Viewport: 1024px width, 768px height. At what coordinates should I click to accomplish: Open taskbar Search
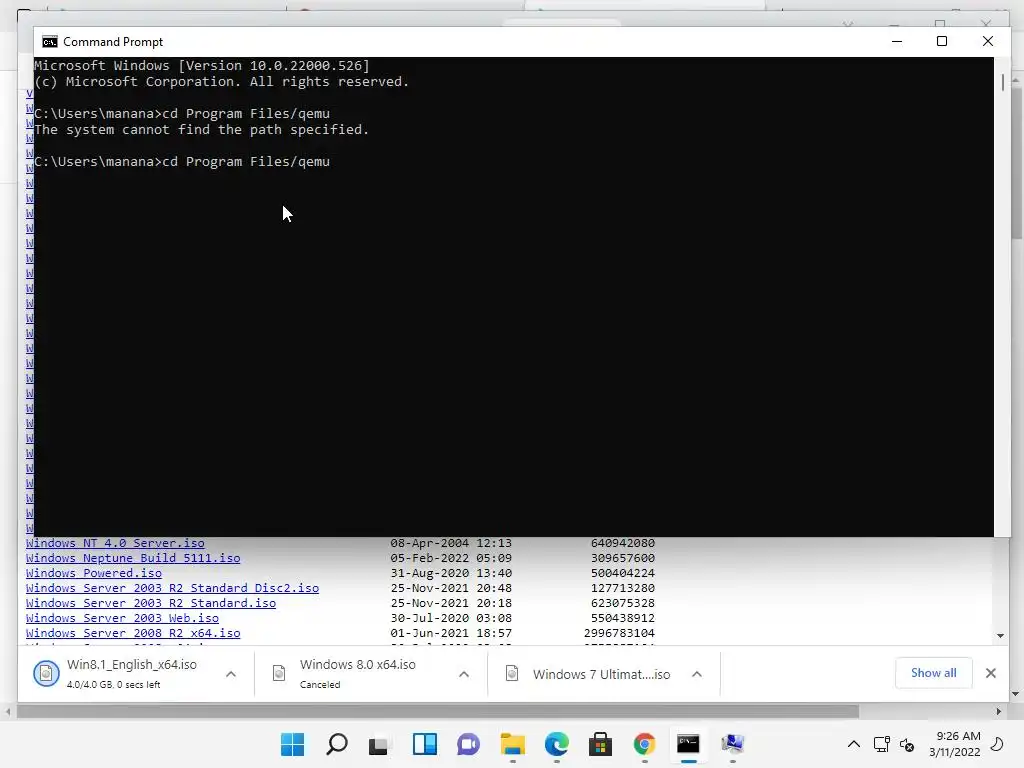336,744
